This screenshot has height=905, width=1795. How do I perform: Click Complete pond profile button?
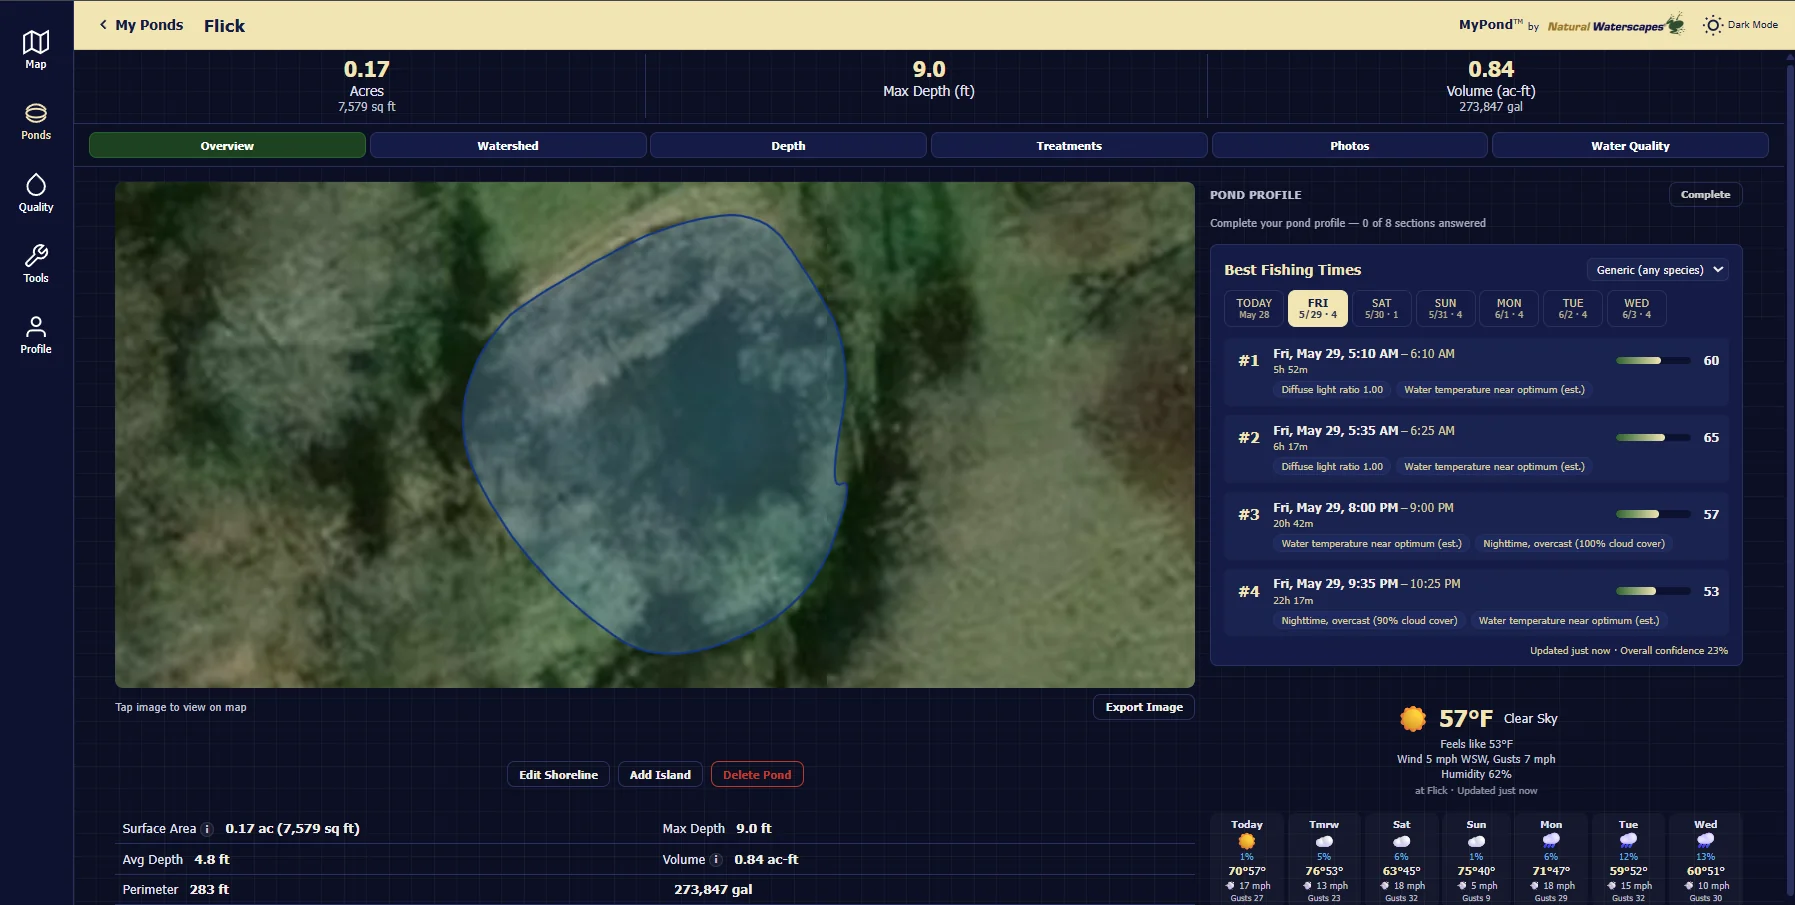tap(1705, 195)
